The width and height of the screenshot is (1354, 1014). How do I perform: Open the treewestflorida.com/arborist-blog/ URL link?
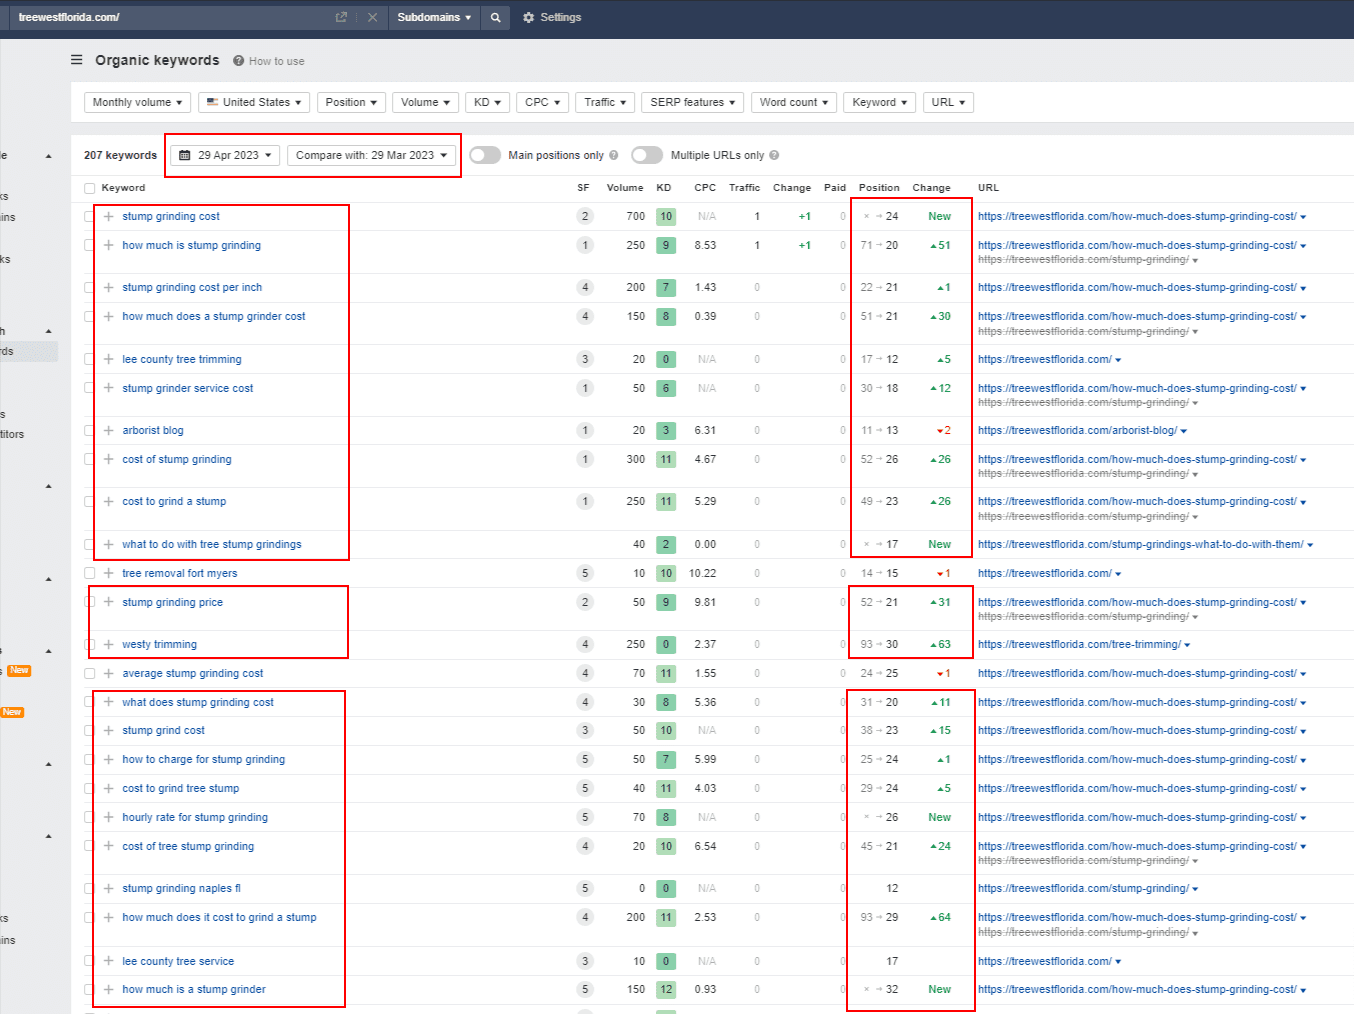pyautogui.click(x=1077, y=430)
